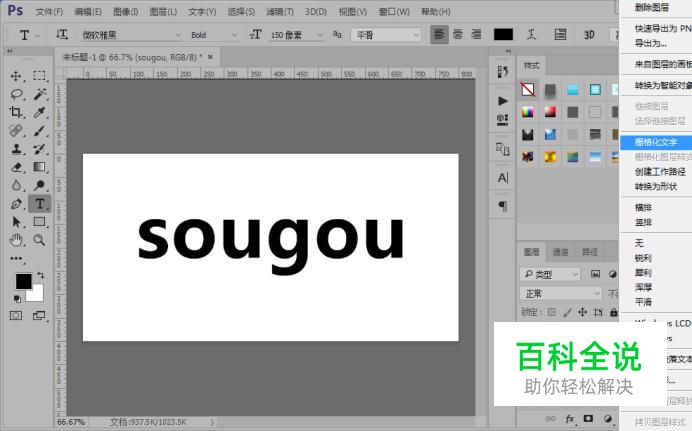This screenshot has height=431, width=692.
Task: Select the Magic Wand tool
Action: [39, 94]
